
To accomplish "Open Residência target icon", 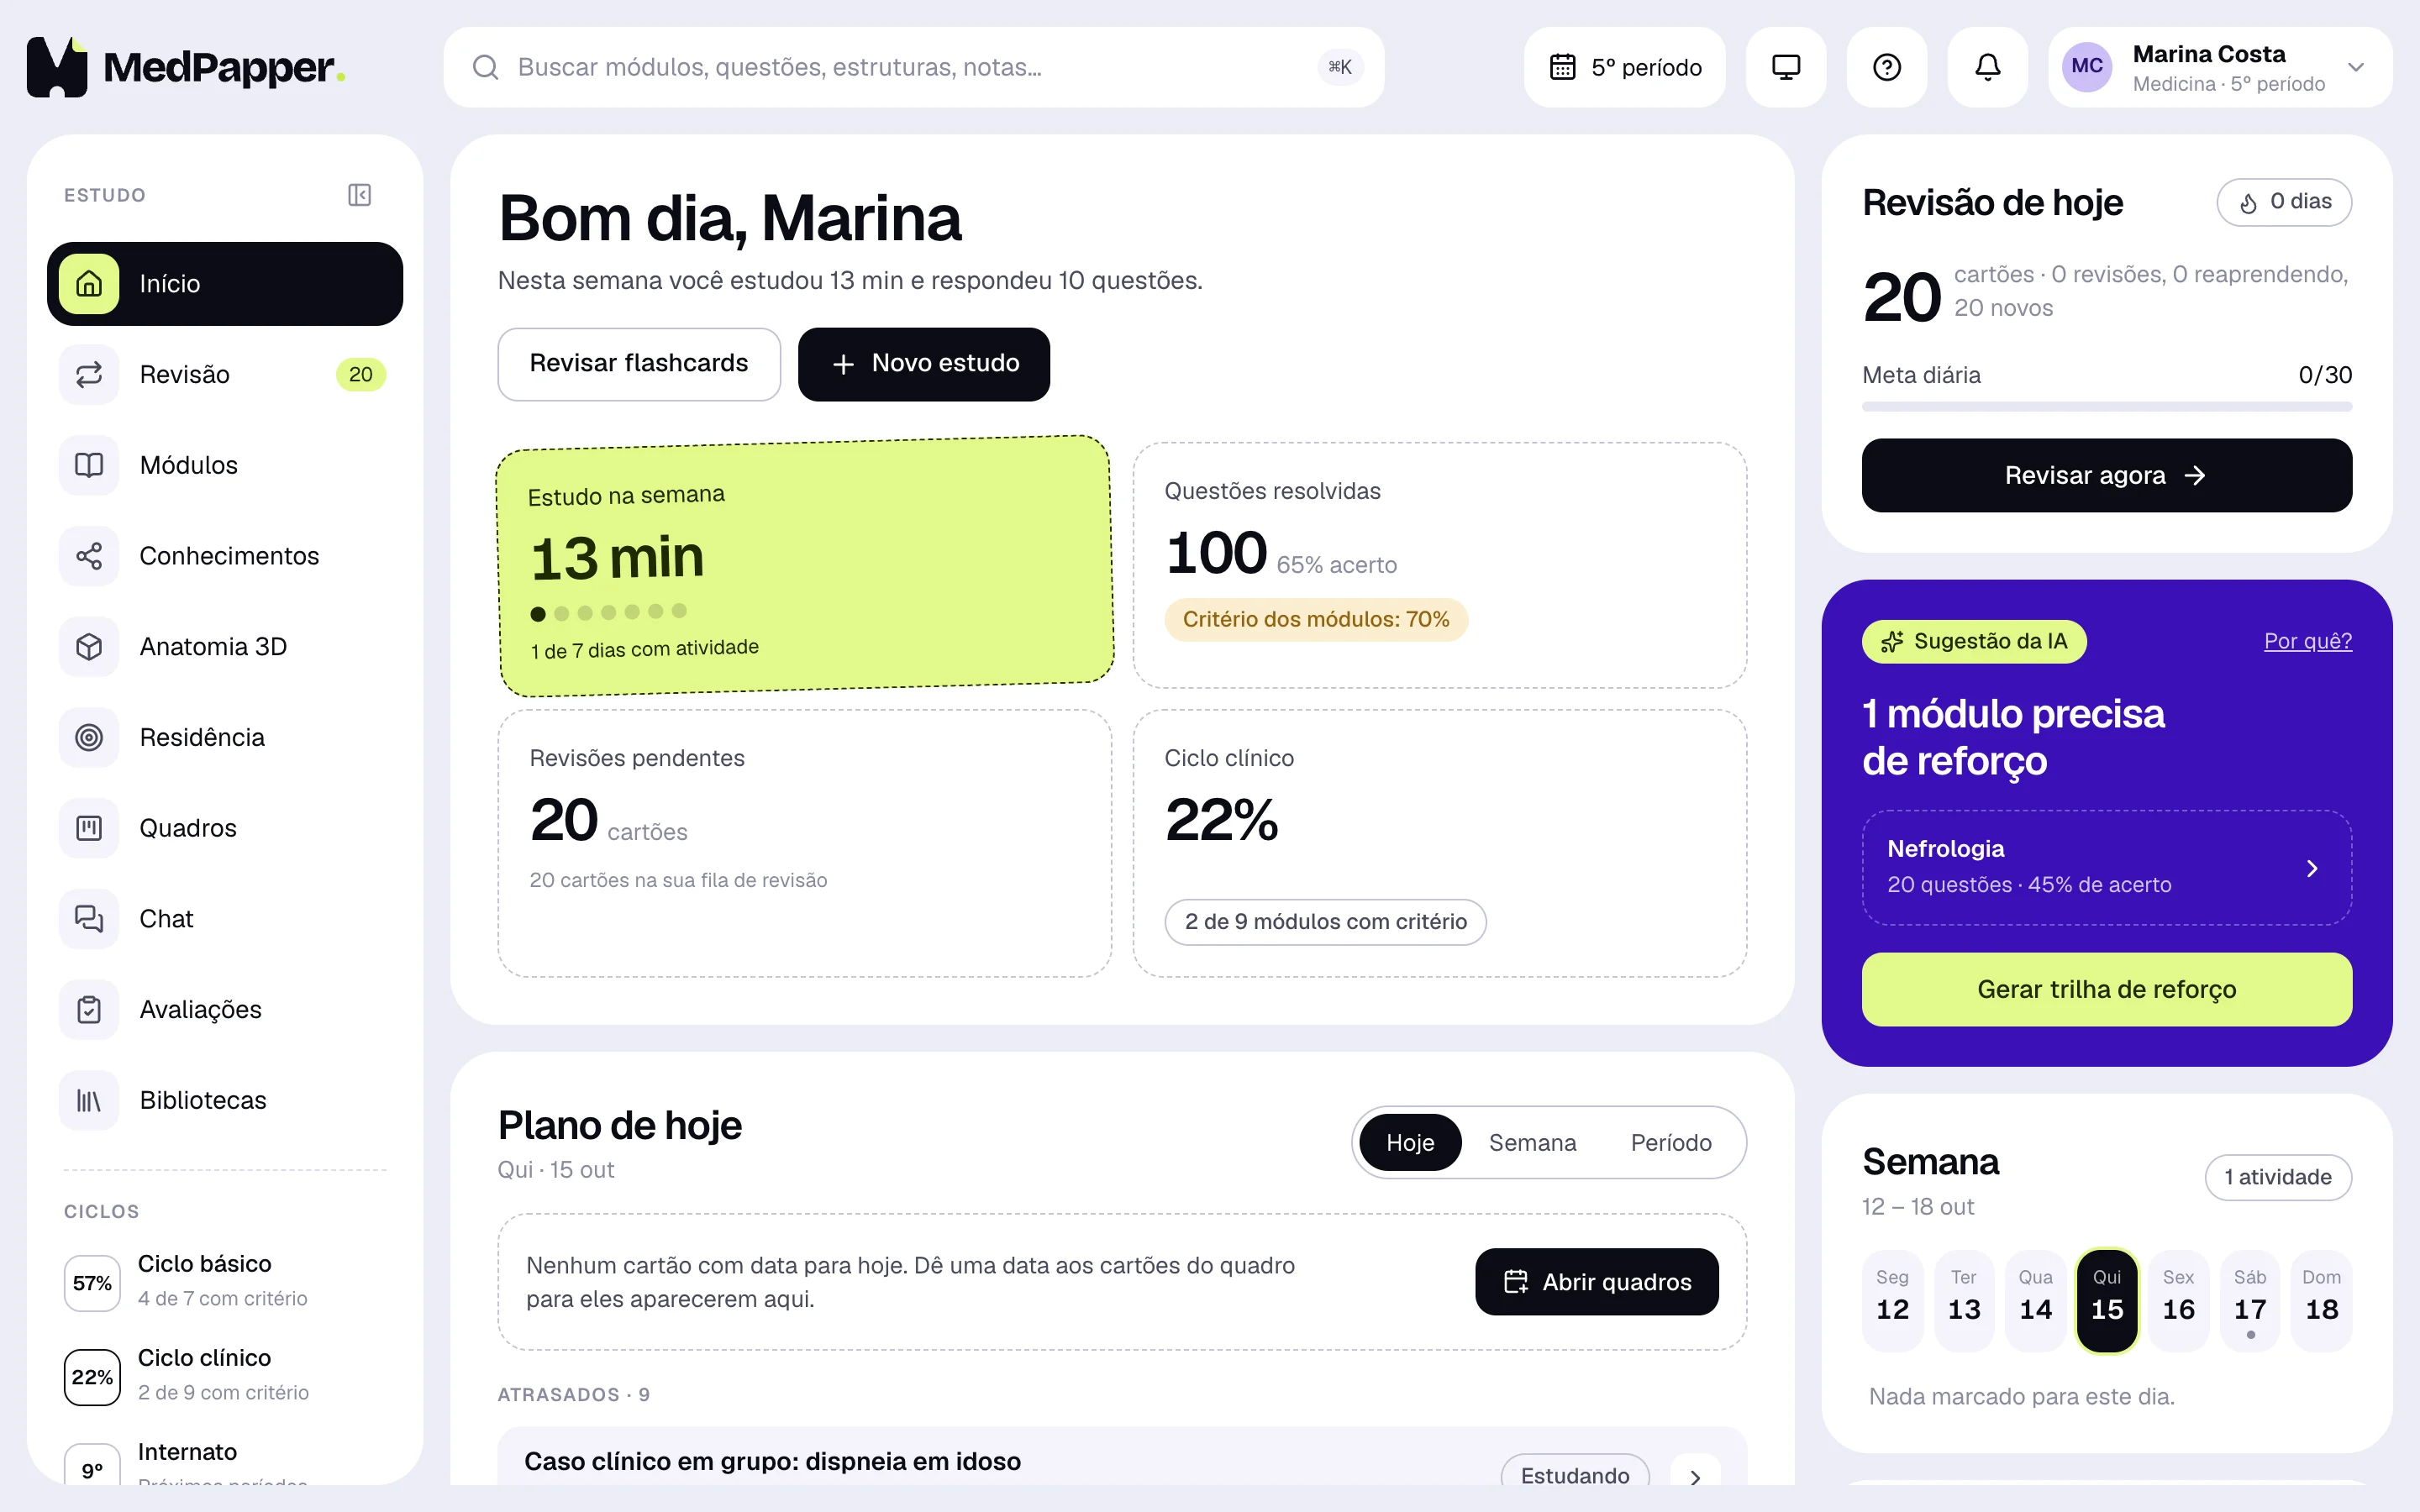I will (89, 737).
